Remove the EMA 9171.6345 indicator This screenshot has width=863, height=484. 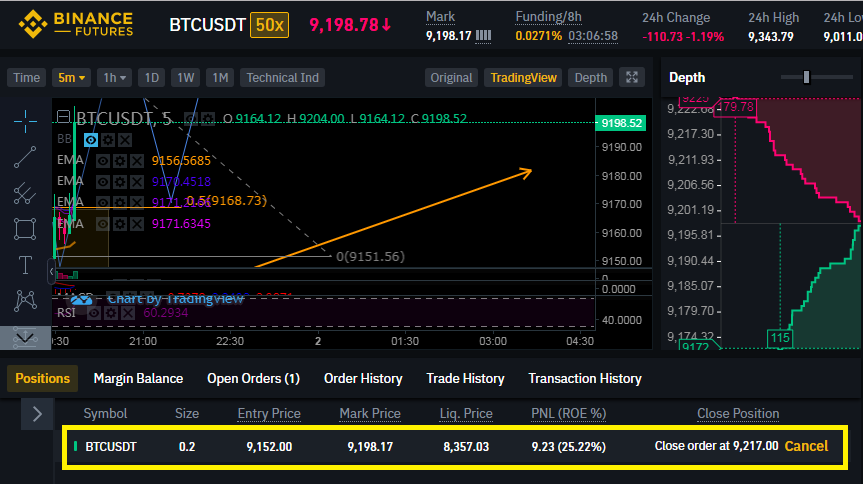point(136,224)
